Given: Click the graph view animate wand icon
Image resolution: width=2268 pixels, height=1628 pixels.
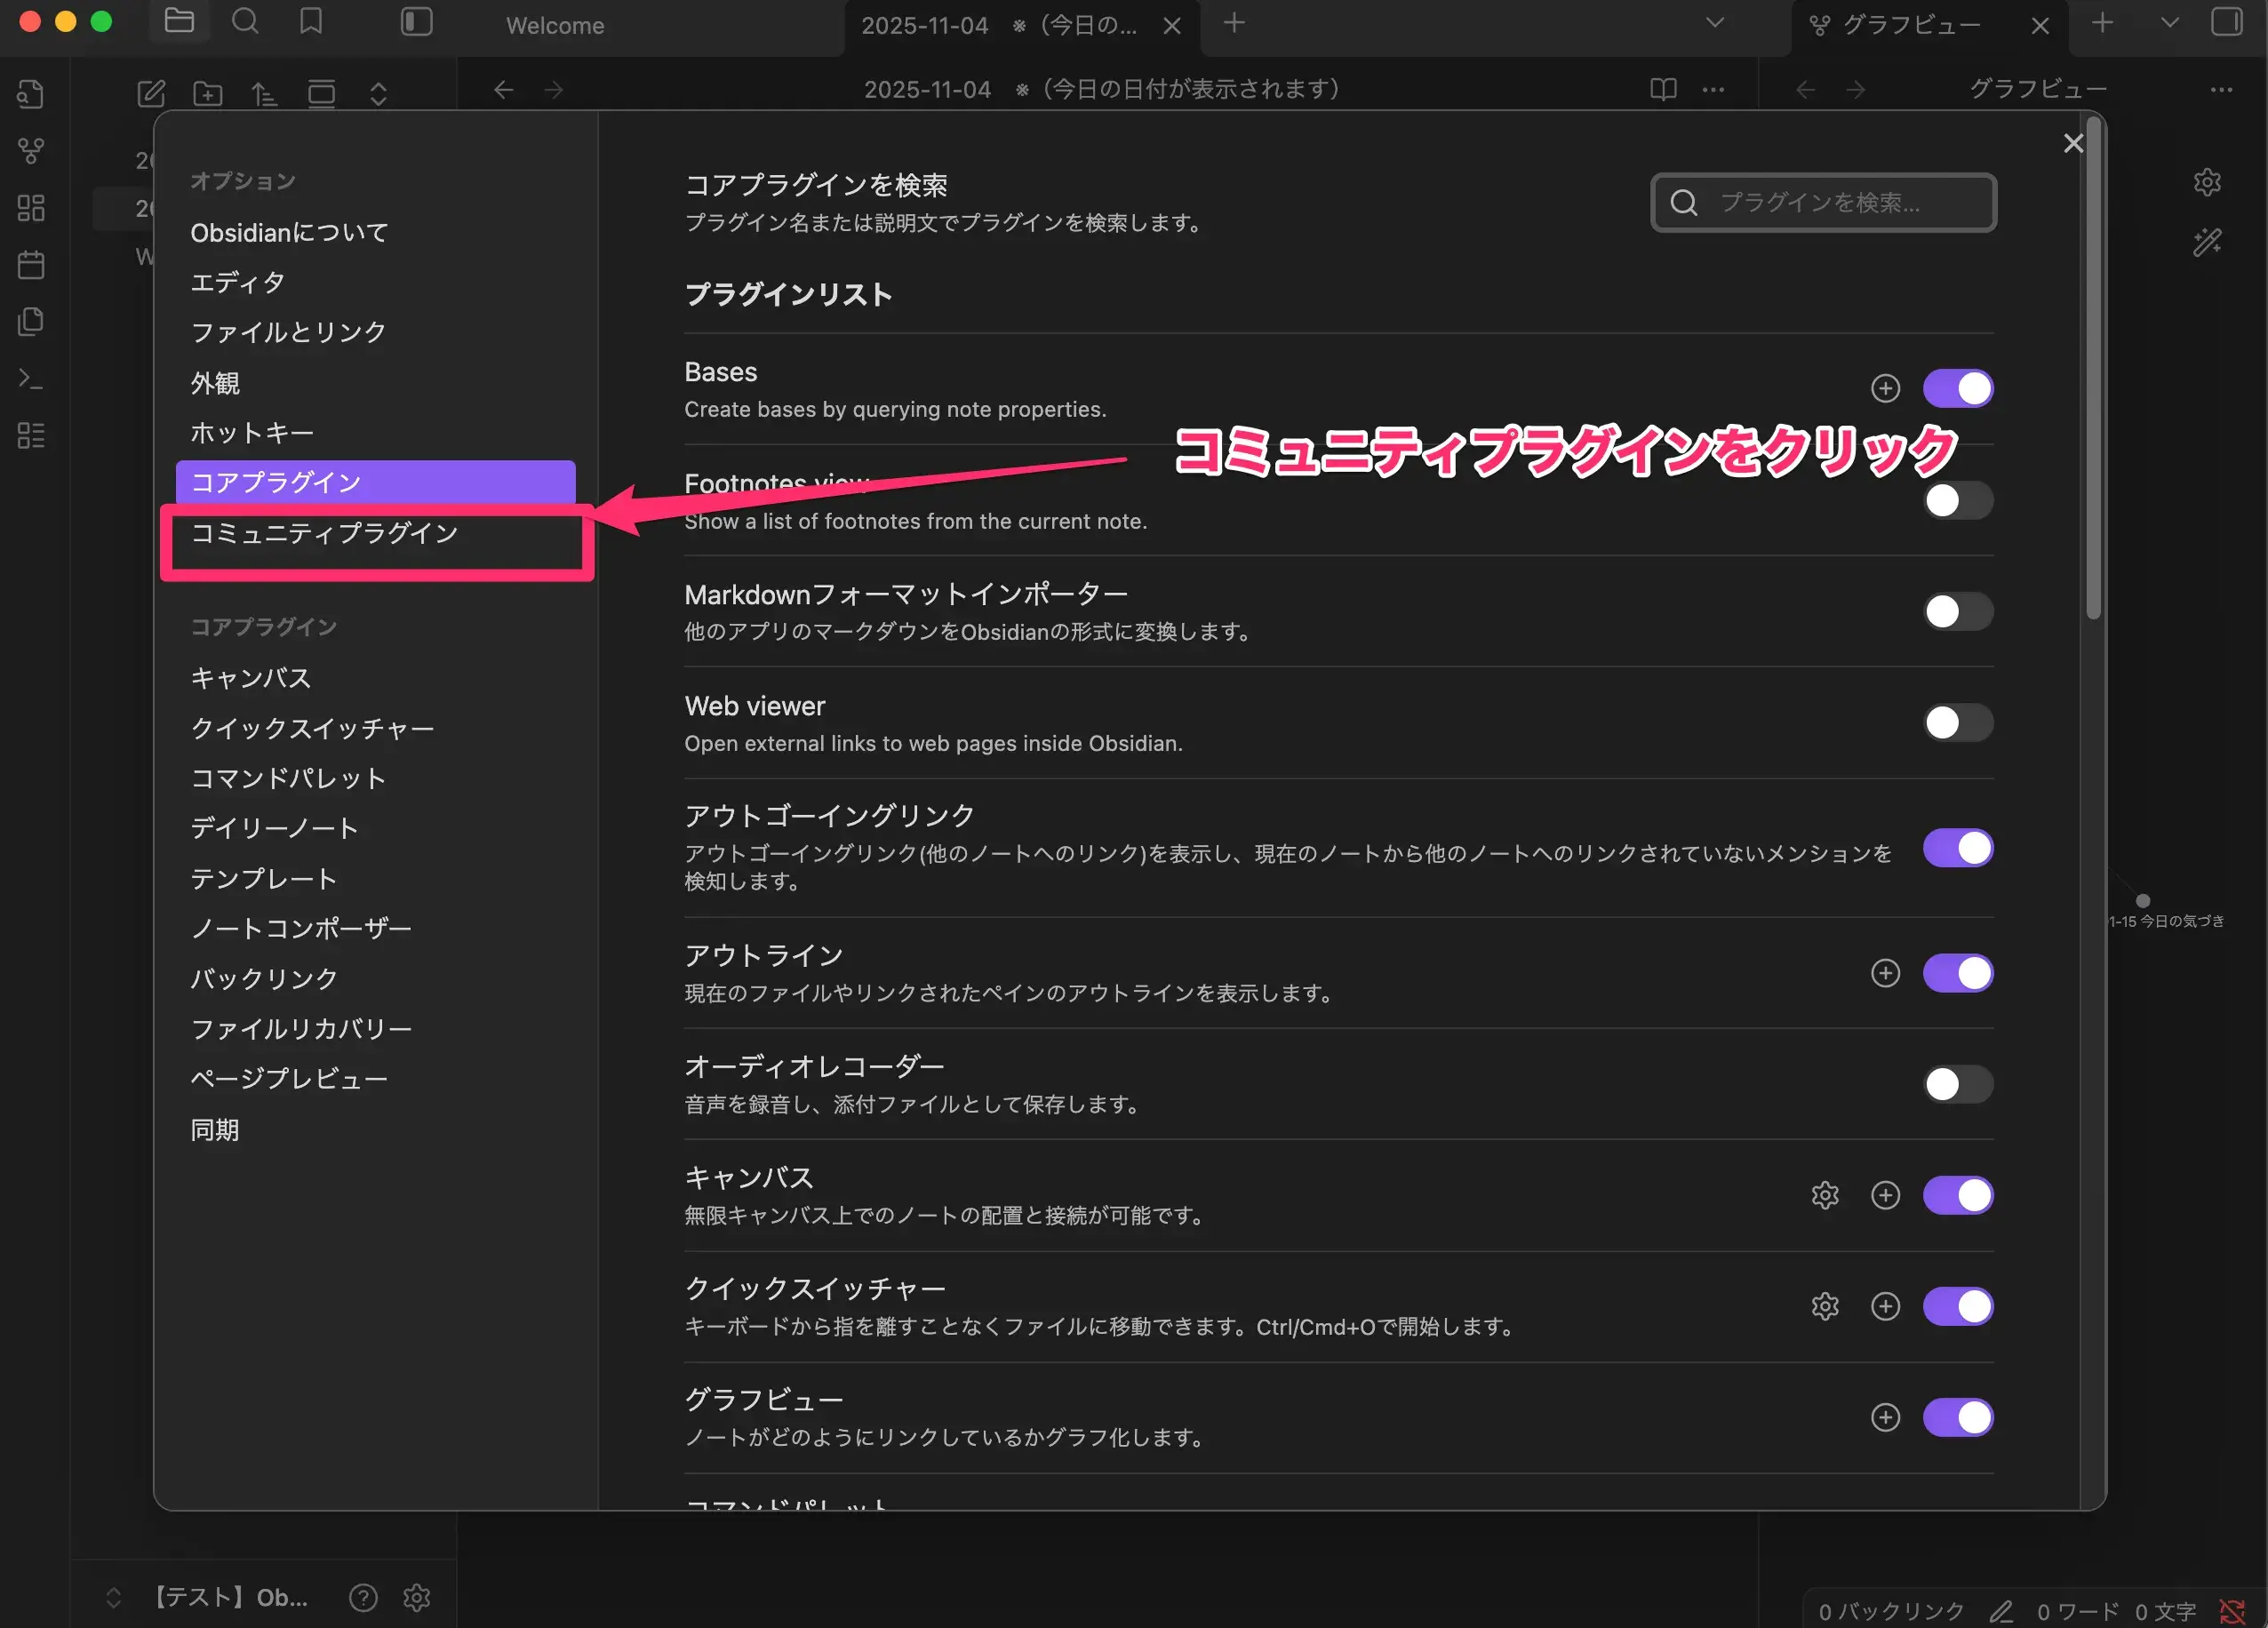Looking at the screenshot, I should (2207, 242).
